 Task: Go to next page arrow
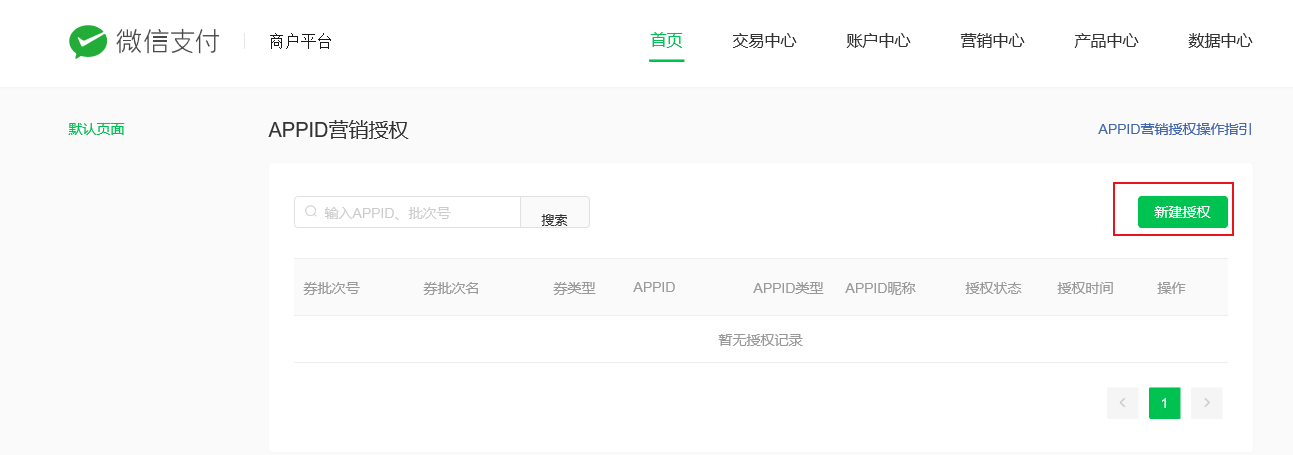point(1207,403)
